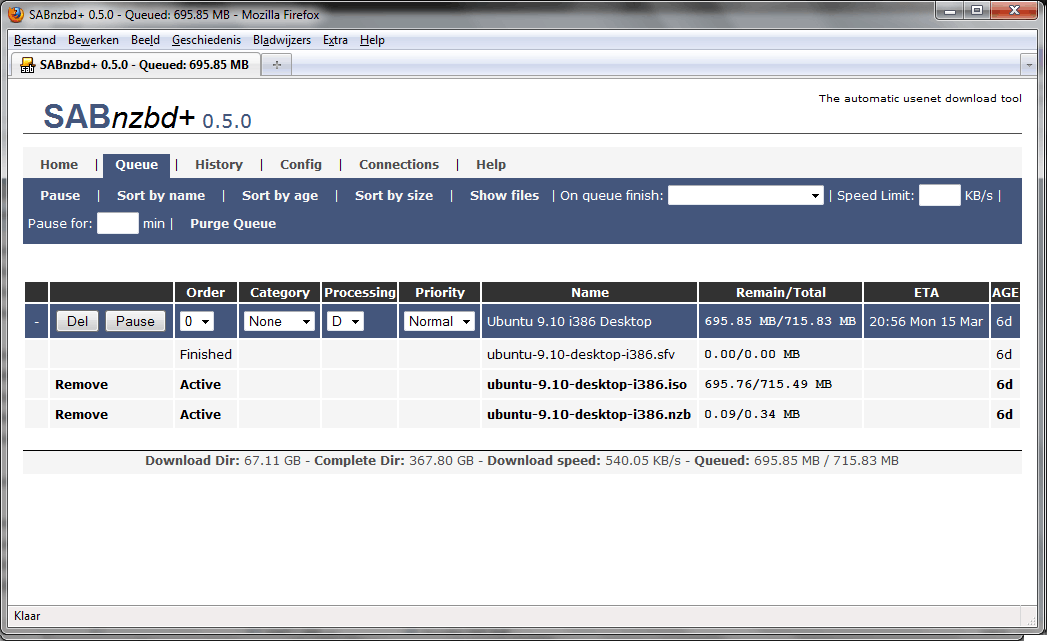This screenshot has height=641, width=1047.
Task: Open the History page
Action: tap(219, 164)
